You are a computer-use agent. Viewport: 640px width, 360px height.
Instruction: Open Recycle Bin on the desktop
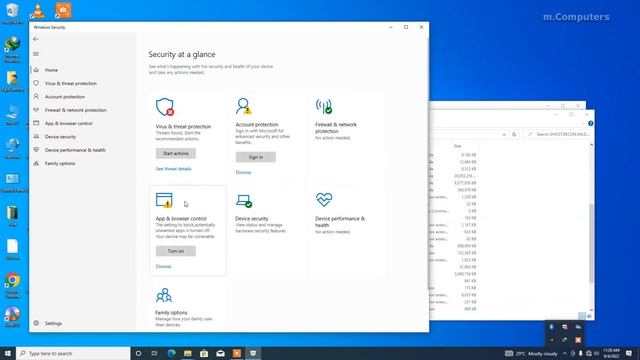12,13
